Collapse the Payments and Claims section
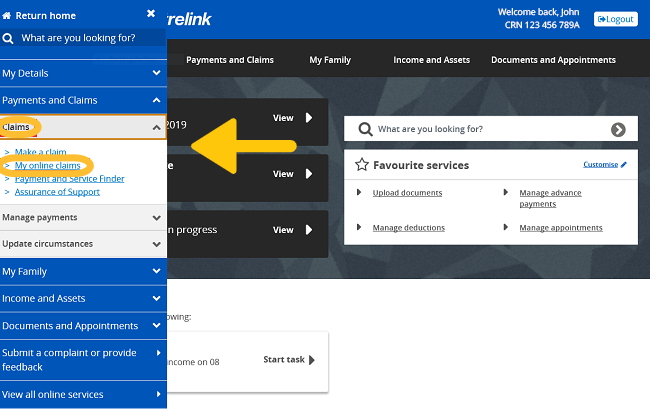The image size is (650, 409). (156, 100)
